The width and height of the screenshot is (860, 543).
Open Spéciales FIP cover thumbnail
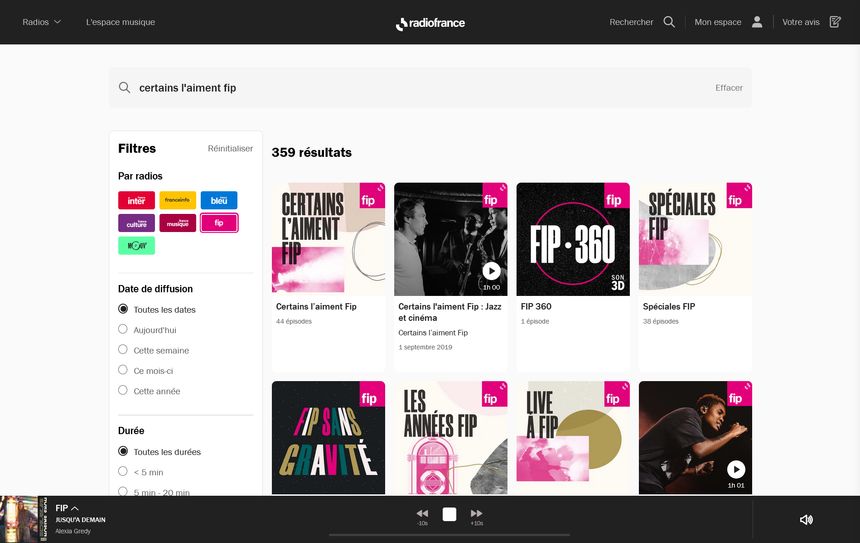point(695,239)
